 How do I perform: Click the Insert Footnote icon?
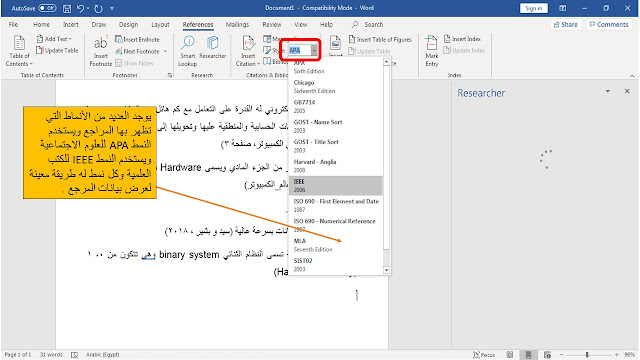pyautogui.click(x=100, y=51)
